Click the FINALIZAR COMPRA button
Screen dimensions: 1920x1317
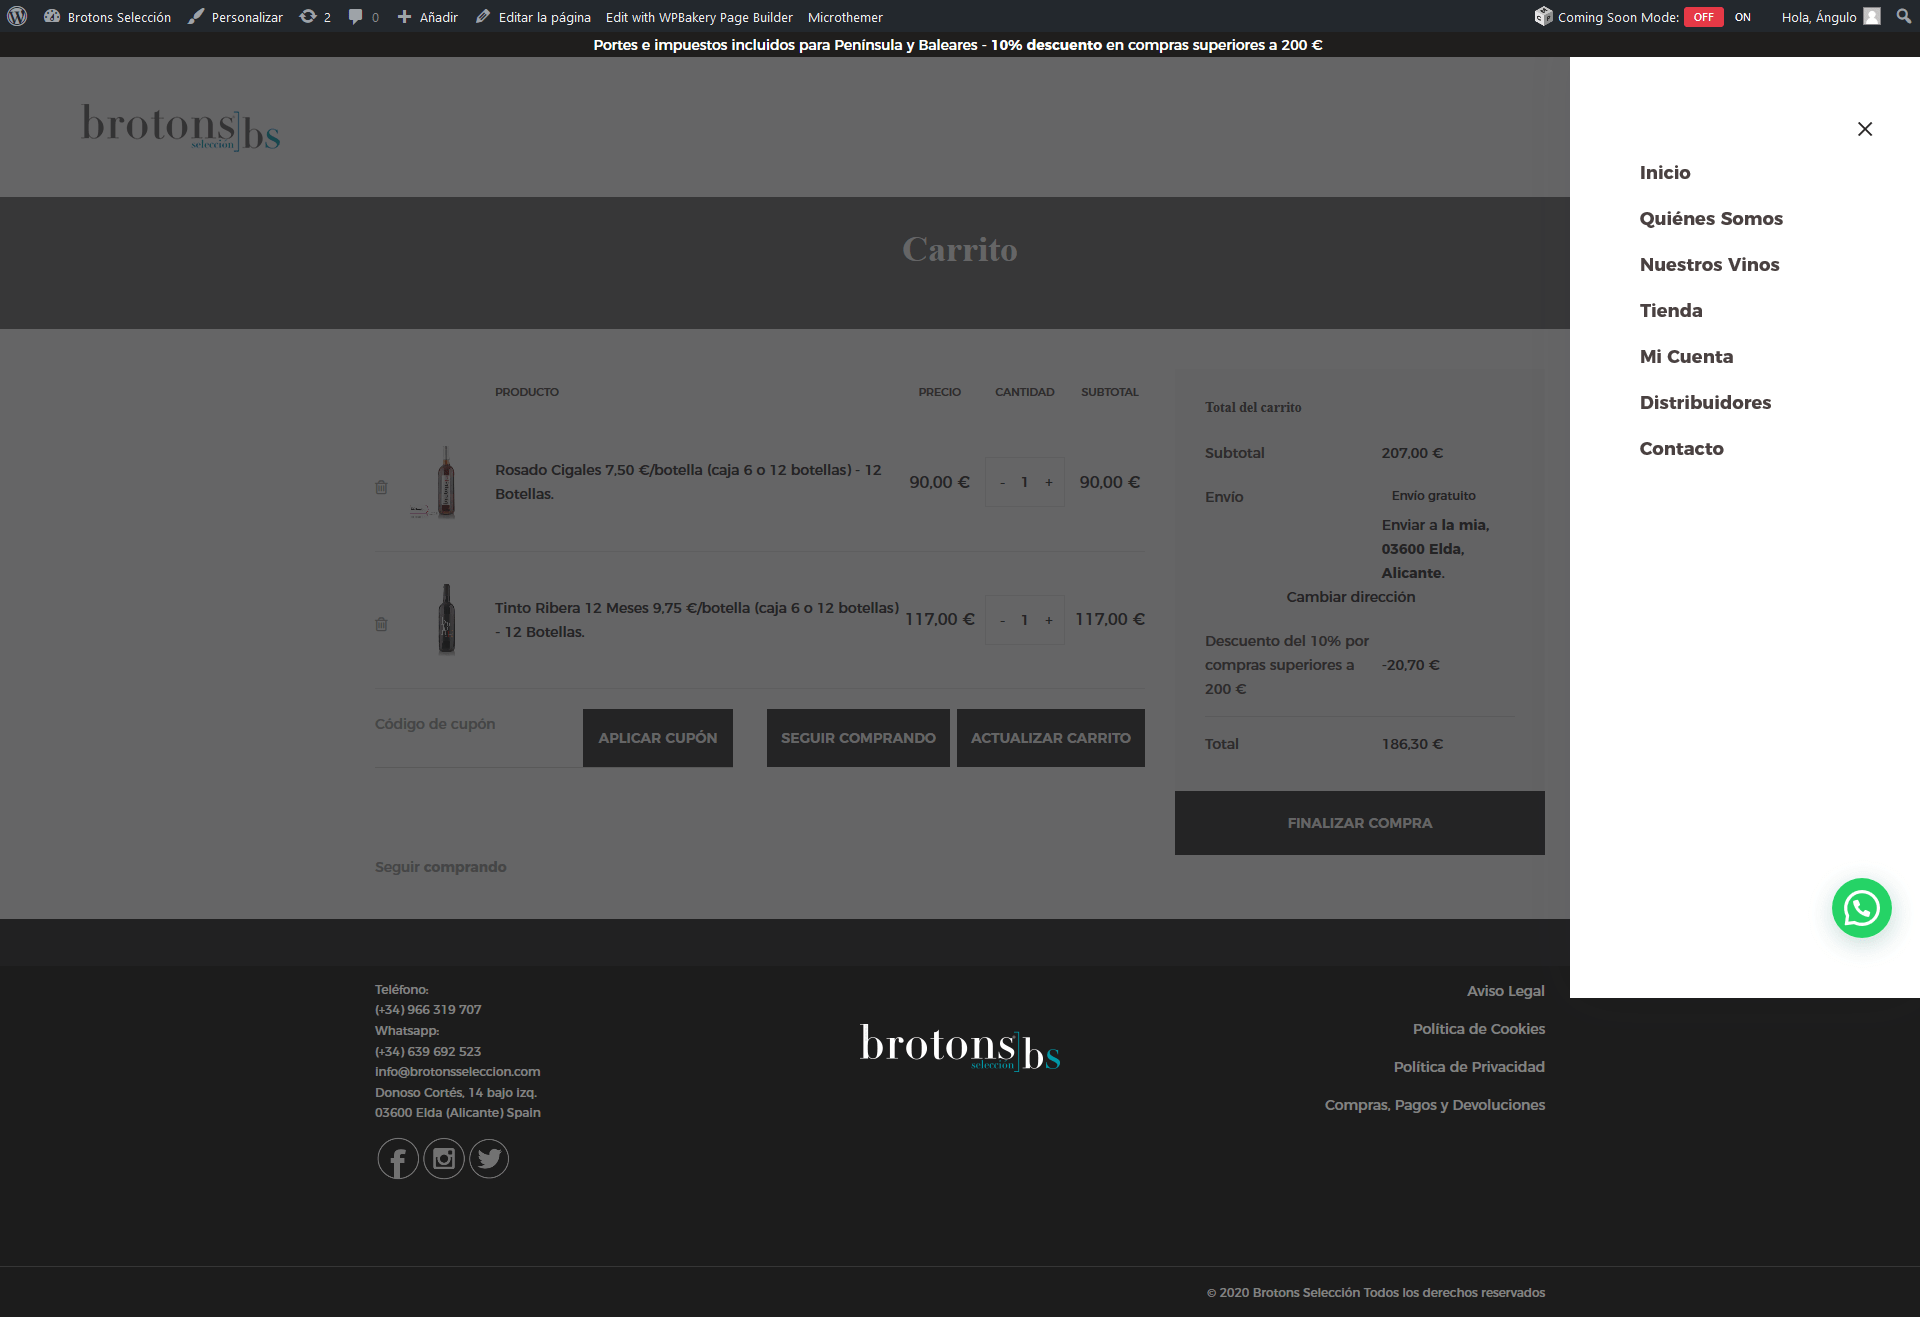tap(1360, 823)
